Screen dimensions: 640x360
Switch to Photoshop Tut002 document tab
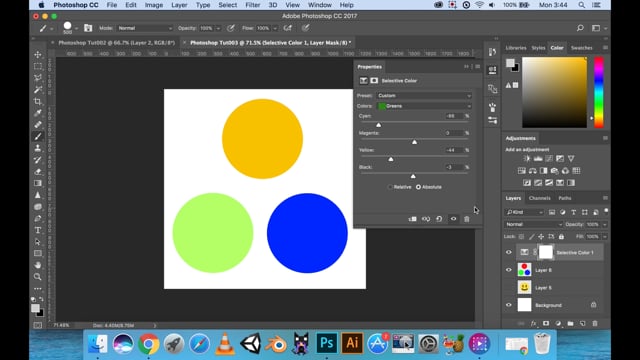click(x=116, y=42)
